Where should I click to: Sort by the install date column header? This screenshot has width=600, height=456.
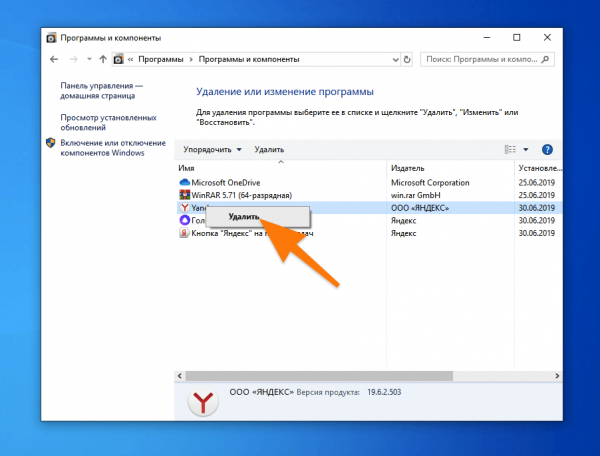[540, 168]
